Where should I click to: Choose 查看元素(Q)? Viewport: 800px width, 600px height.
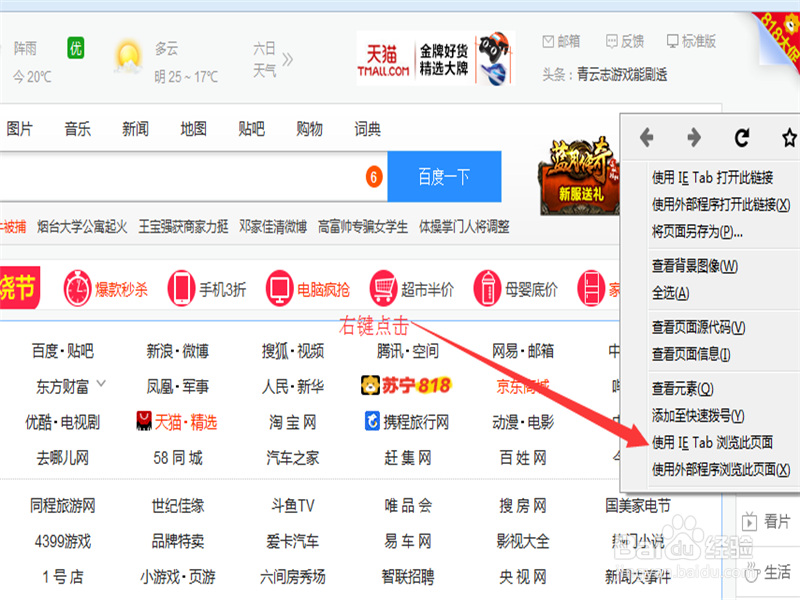click(x=682, y=388)
